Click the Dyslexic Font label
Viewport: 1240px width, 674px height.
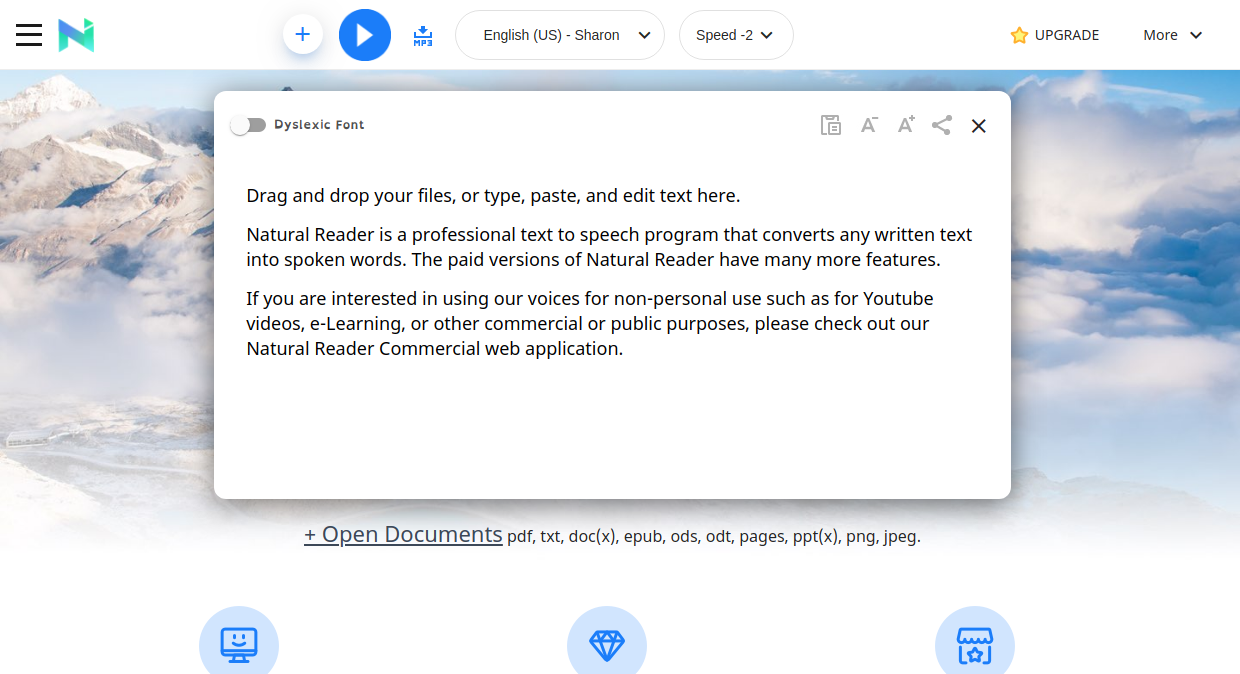click(319, 125)
